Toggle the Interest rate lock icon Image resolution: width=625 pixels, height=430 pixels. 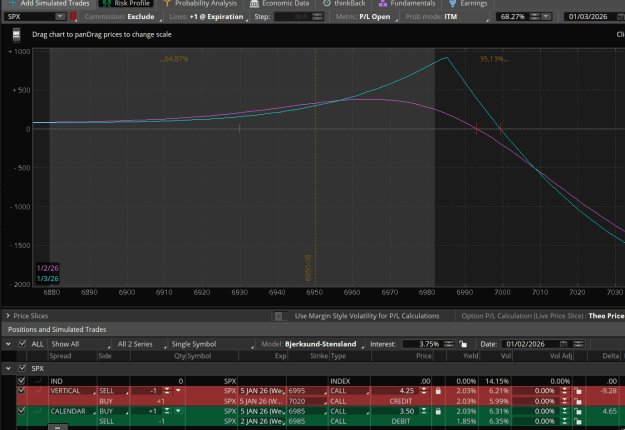[x=463, y=344]
